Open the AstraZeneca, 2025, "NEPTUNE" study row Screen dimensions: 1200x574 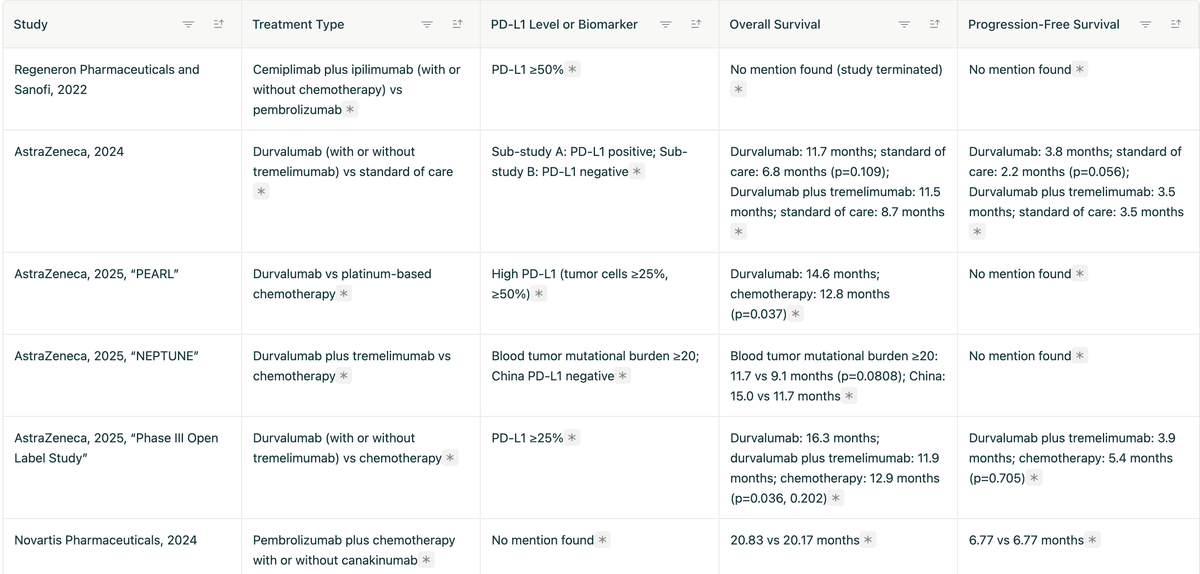tap(600, 376)
